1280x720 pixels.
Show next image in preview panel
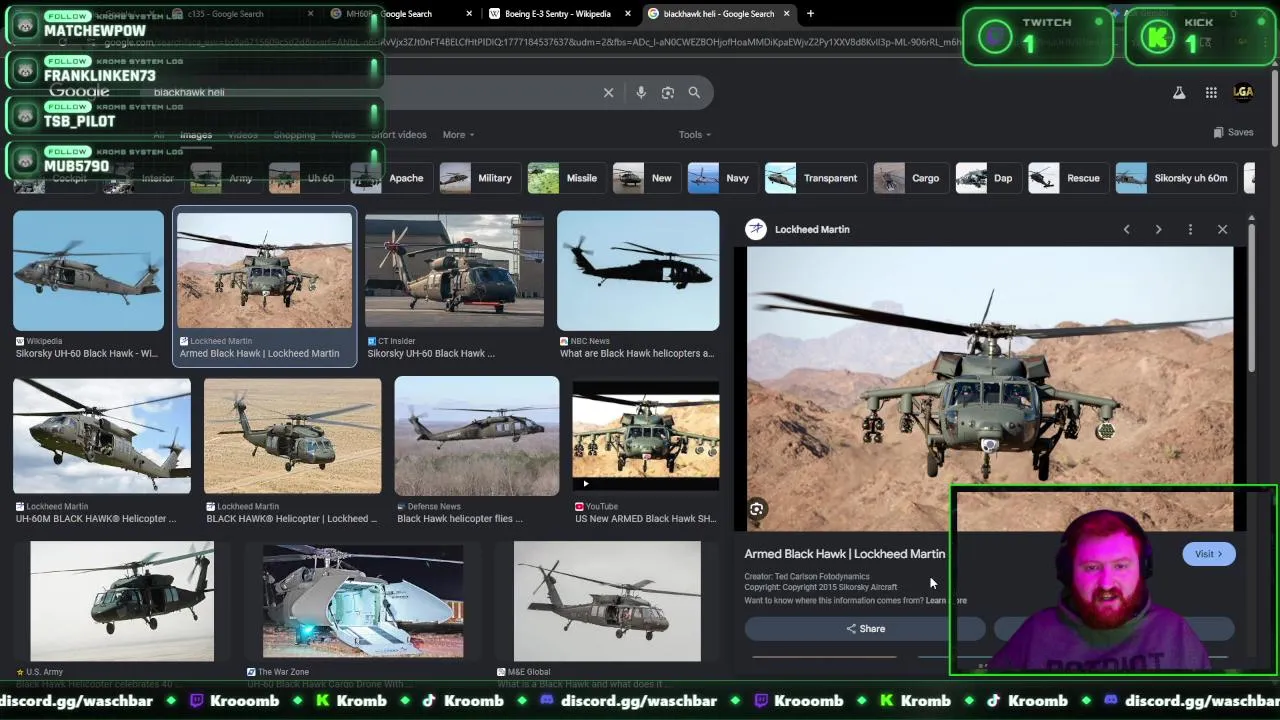[x=1158, y=229]
